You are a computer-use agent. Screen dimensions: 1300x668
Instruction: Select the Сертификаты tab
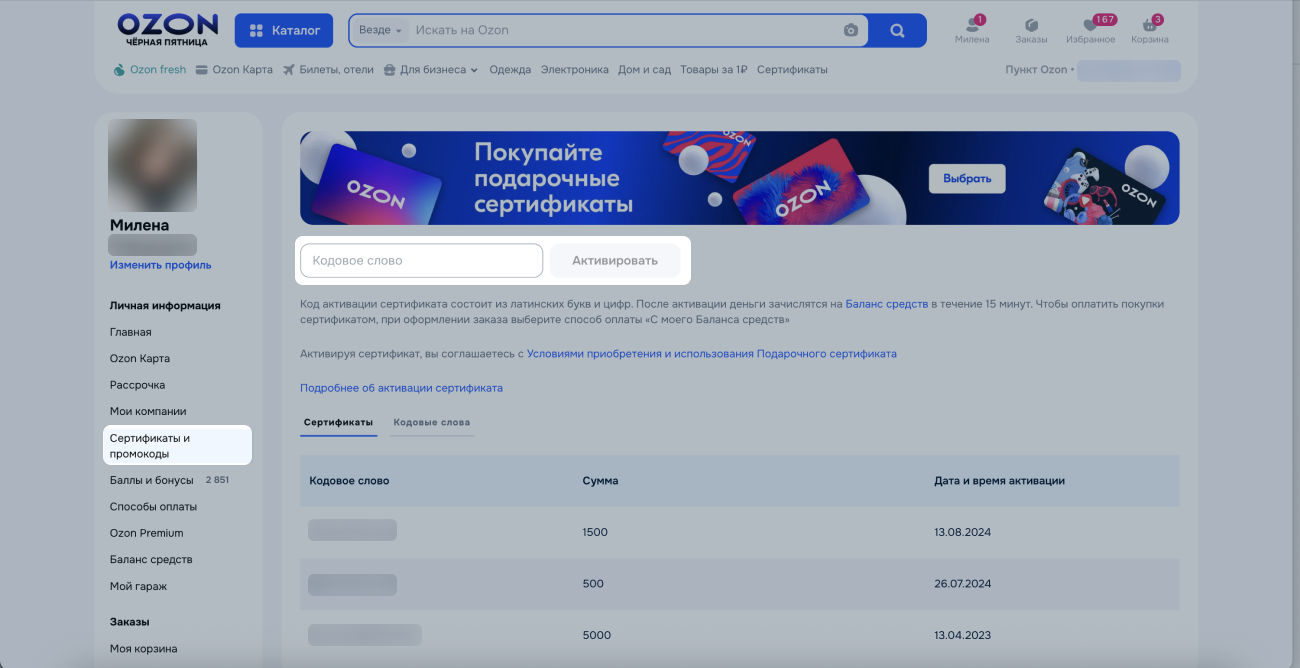tap(338, 422)
